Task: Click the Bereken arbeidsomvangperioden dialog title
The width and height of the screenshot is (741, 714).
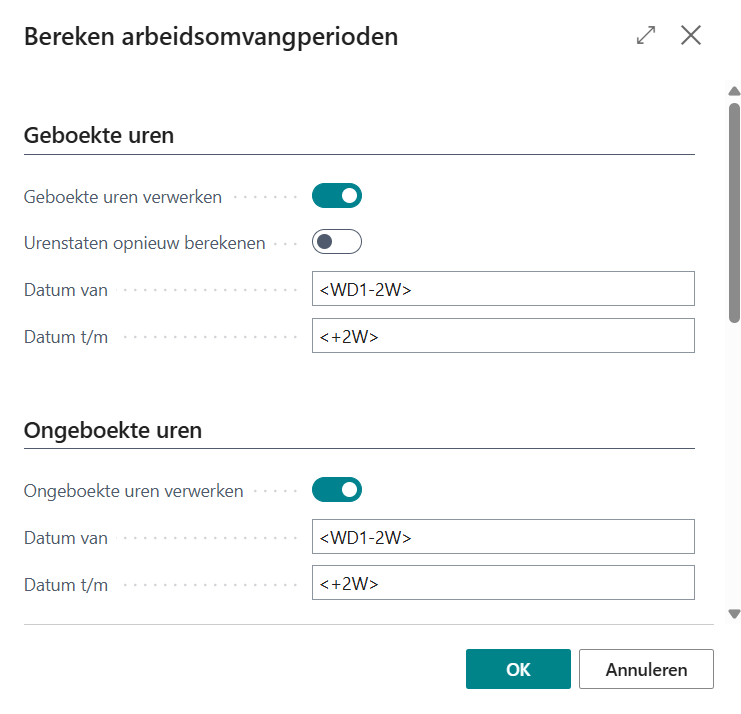Action: coord(211,37)
